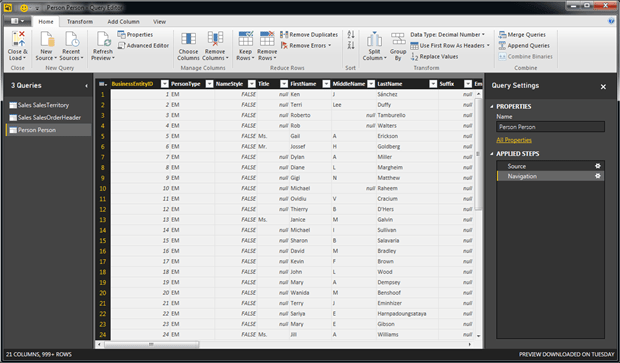Click Use First Row As Headers
The width and height of the screenshot is (620, 363).
pyautogui.click(x=450, y=45)
